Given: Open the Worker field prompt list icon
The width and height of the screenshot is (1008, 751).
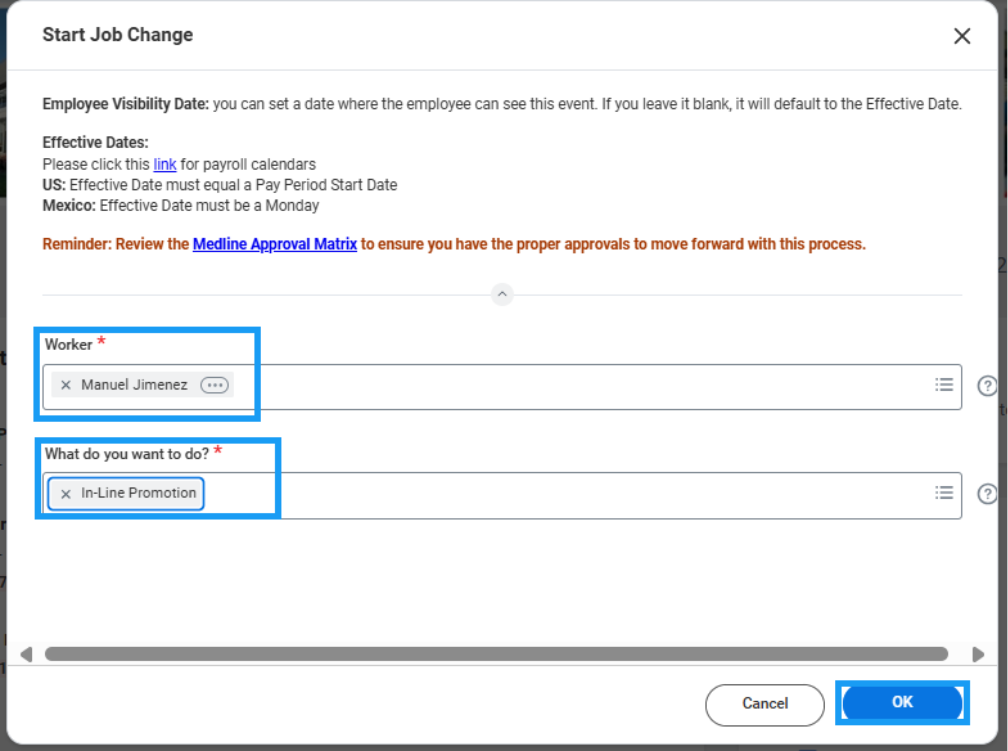Looking at the screenshot, I should tap(943, 385).
